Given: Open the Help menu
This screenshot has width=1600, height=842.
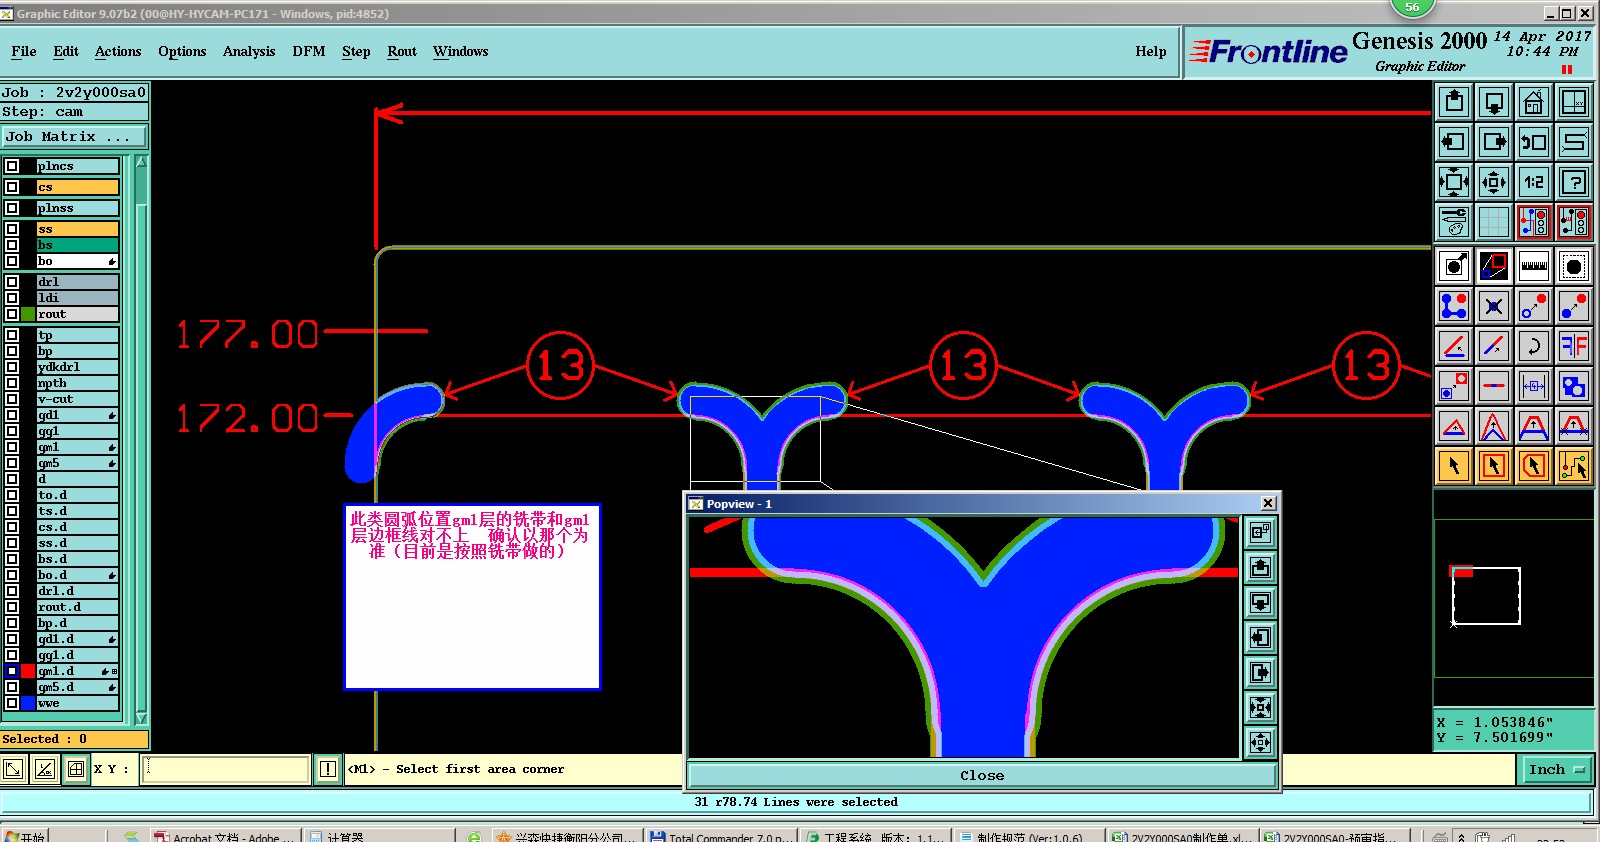Looking at the screenshot, I should point(1151,51).
